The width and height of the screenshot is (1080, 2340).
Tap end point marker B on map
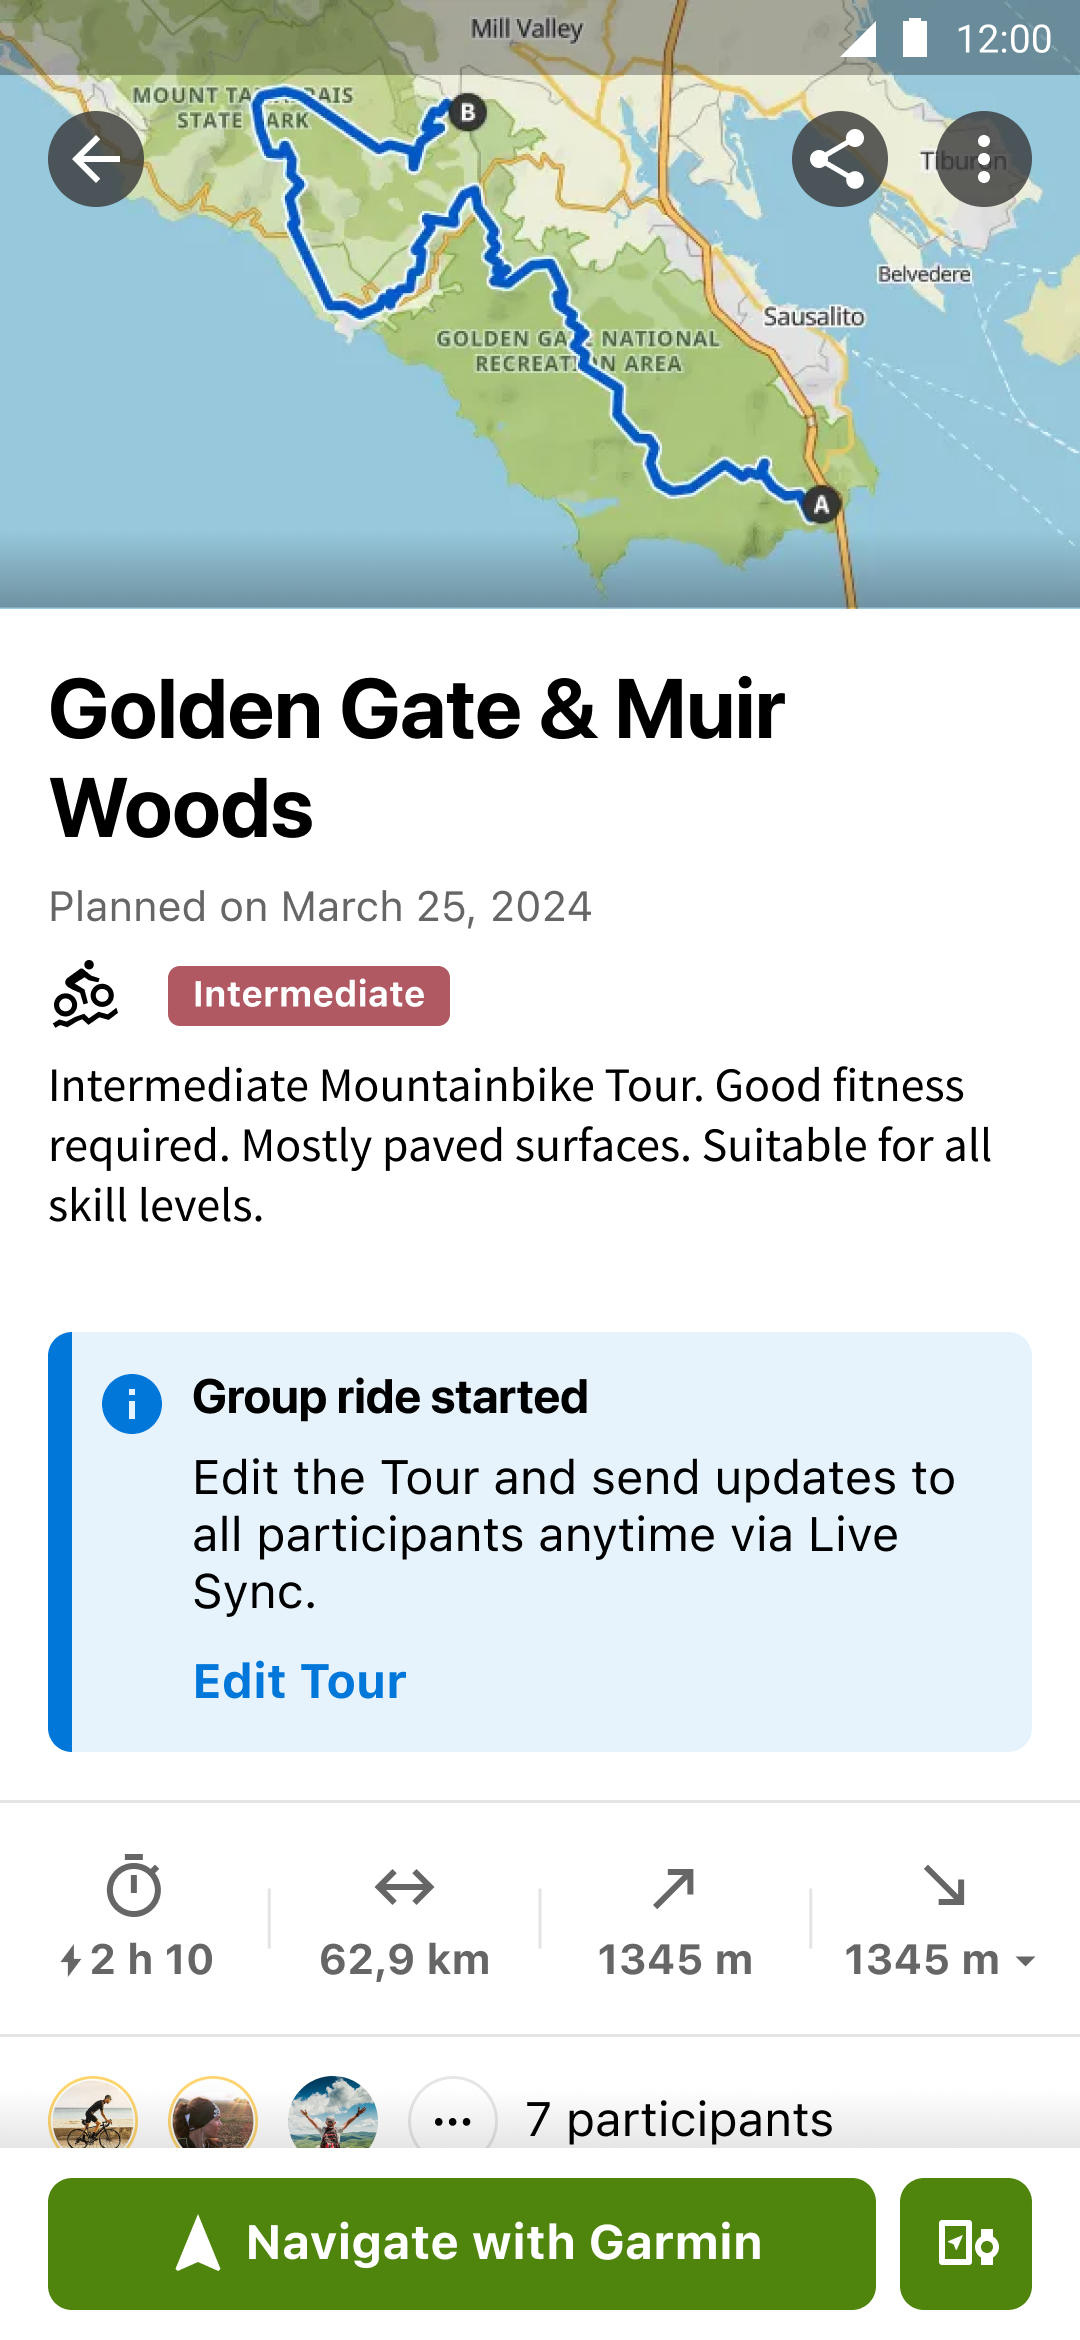467,113
